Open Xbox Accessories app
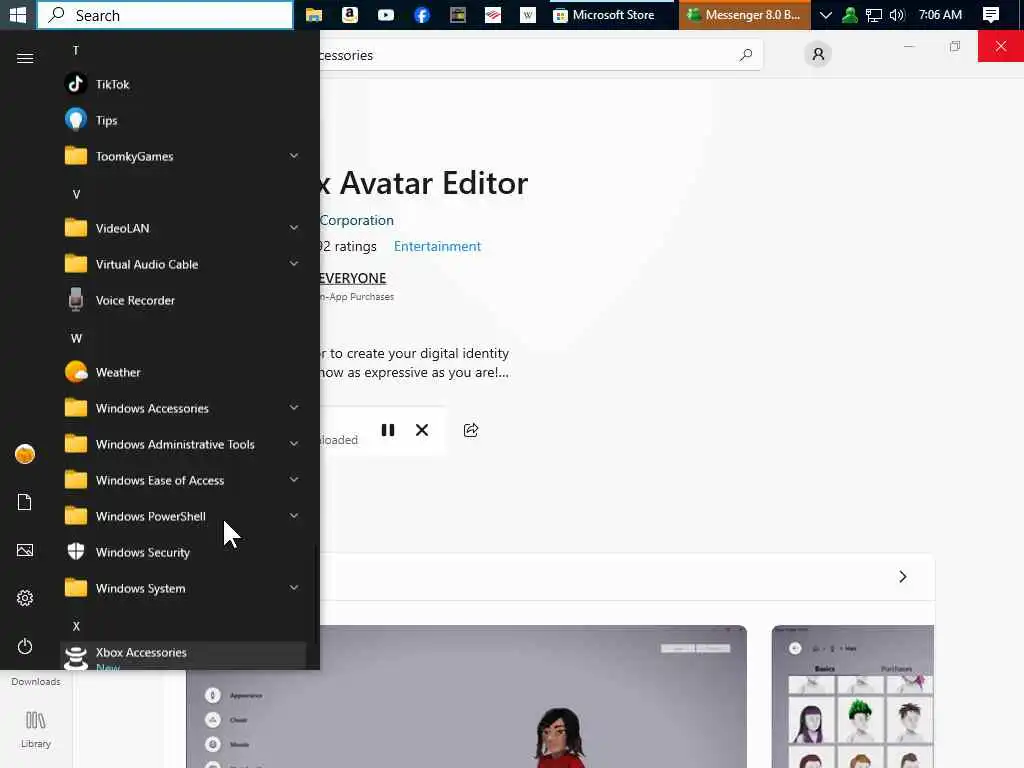Screen dimensions: 1024x768 (183, 656)
